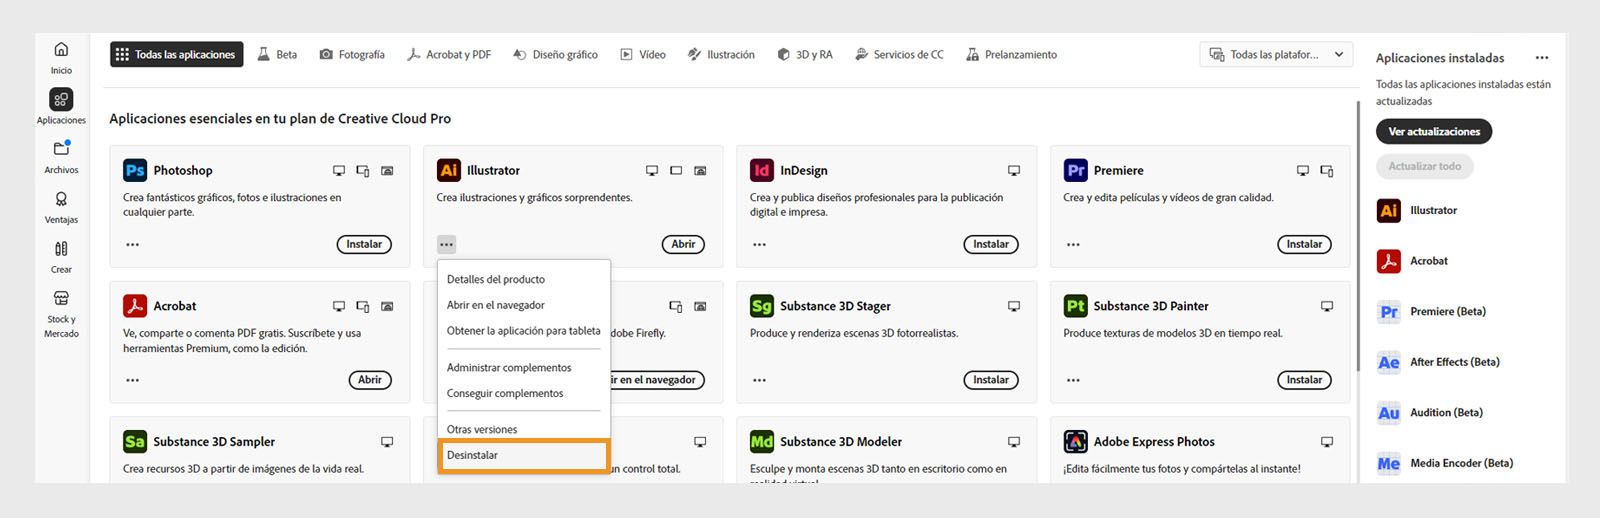The height and width of the screenshot is (518, 1600).
Task: Open Crear in the sidebar
Action: [61, 257]
